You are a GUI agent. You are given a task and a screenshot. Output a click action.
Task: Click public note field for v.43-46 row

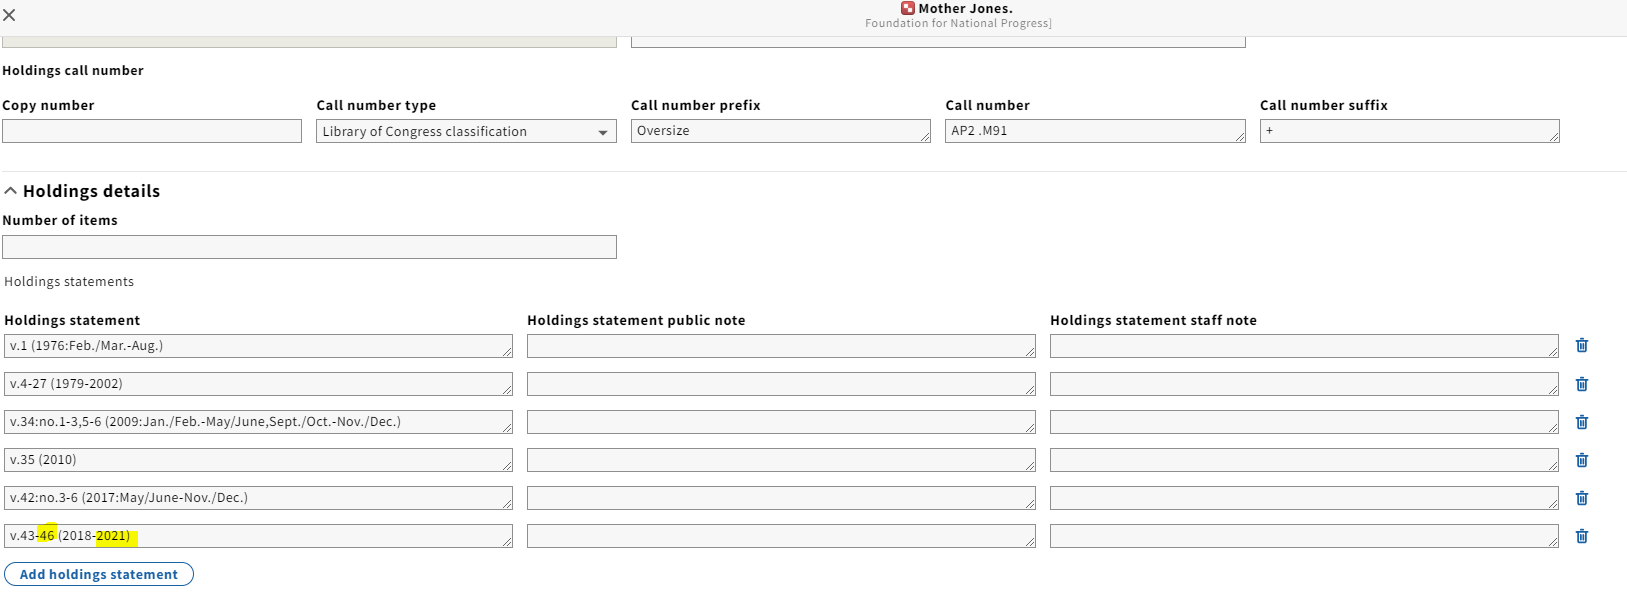[781, 536]
